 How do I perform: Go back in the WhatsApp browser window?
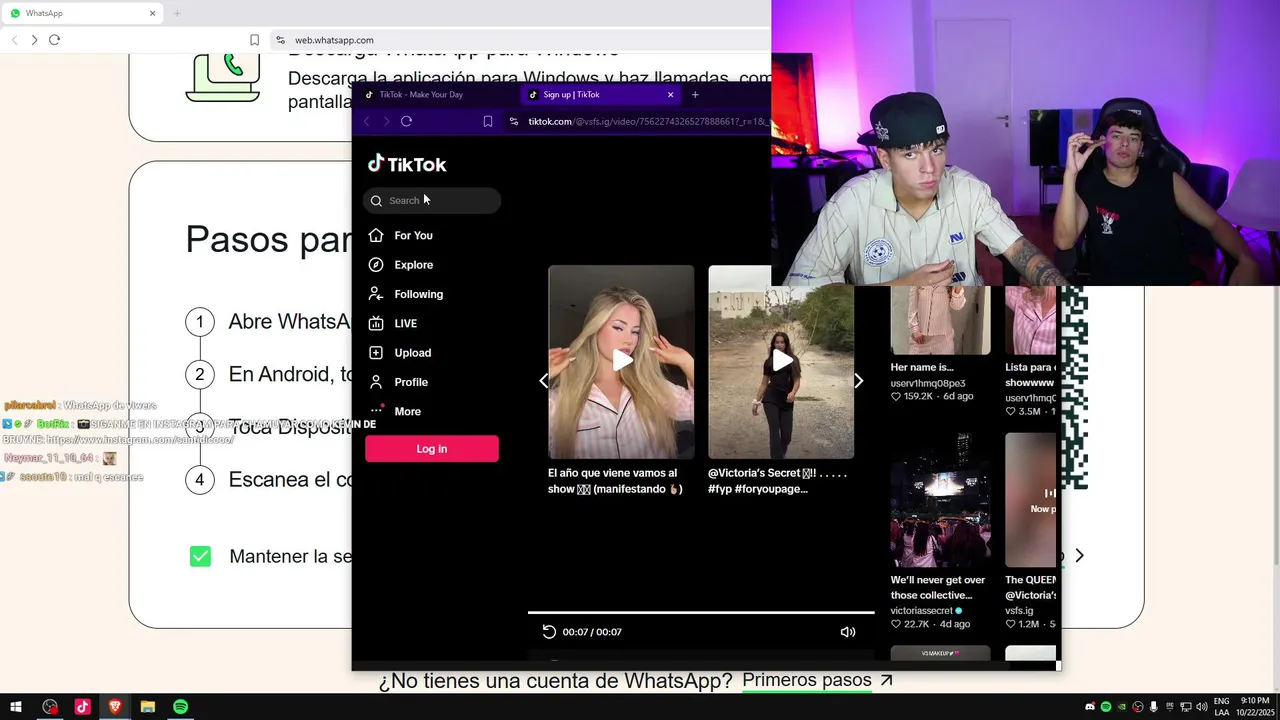pos(14,40)
